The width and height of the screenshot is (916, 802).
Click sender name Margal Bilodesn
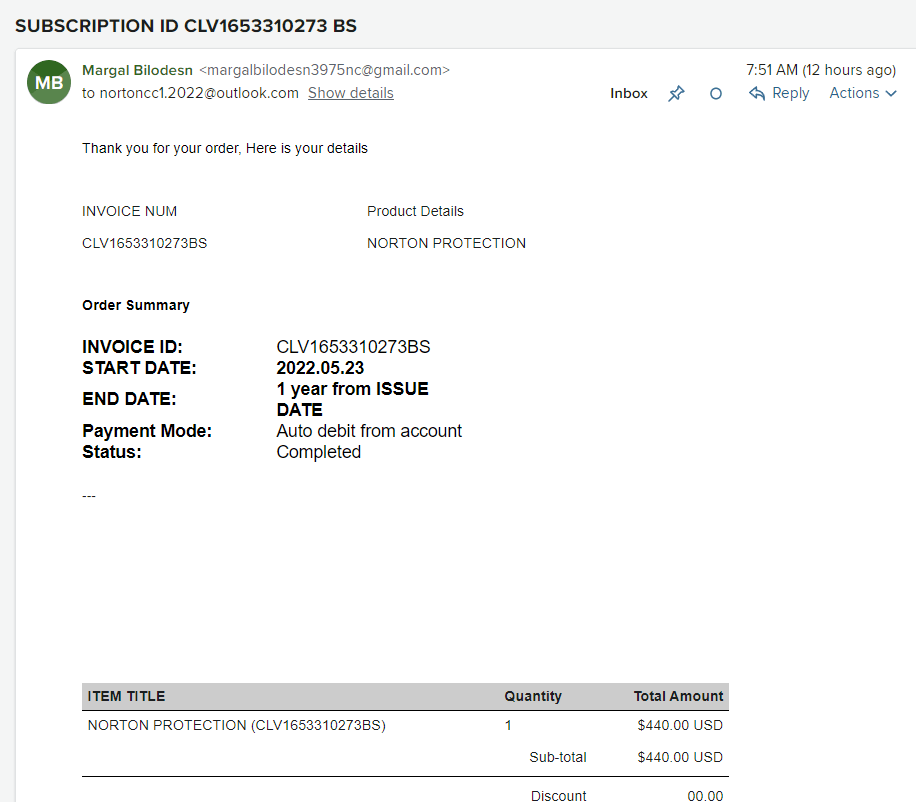[137, 70]
